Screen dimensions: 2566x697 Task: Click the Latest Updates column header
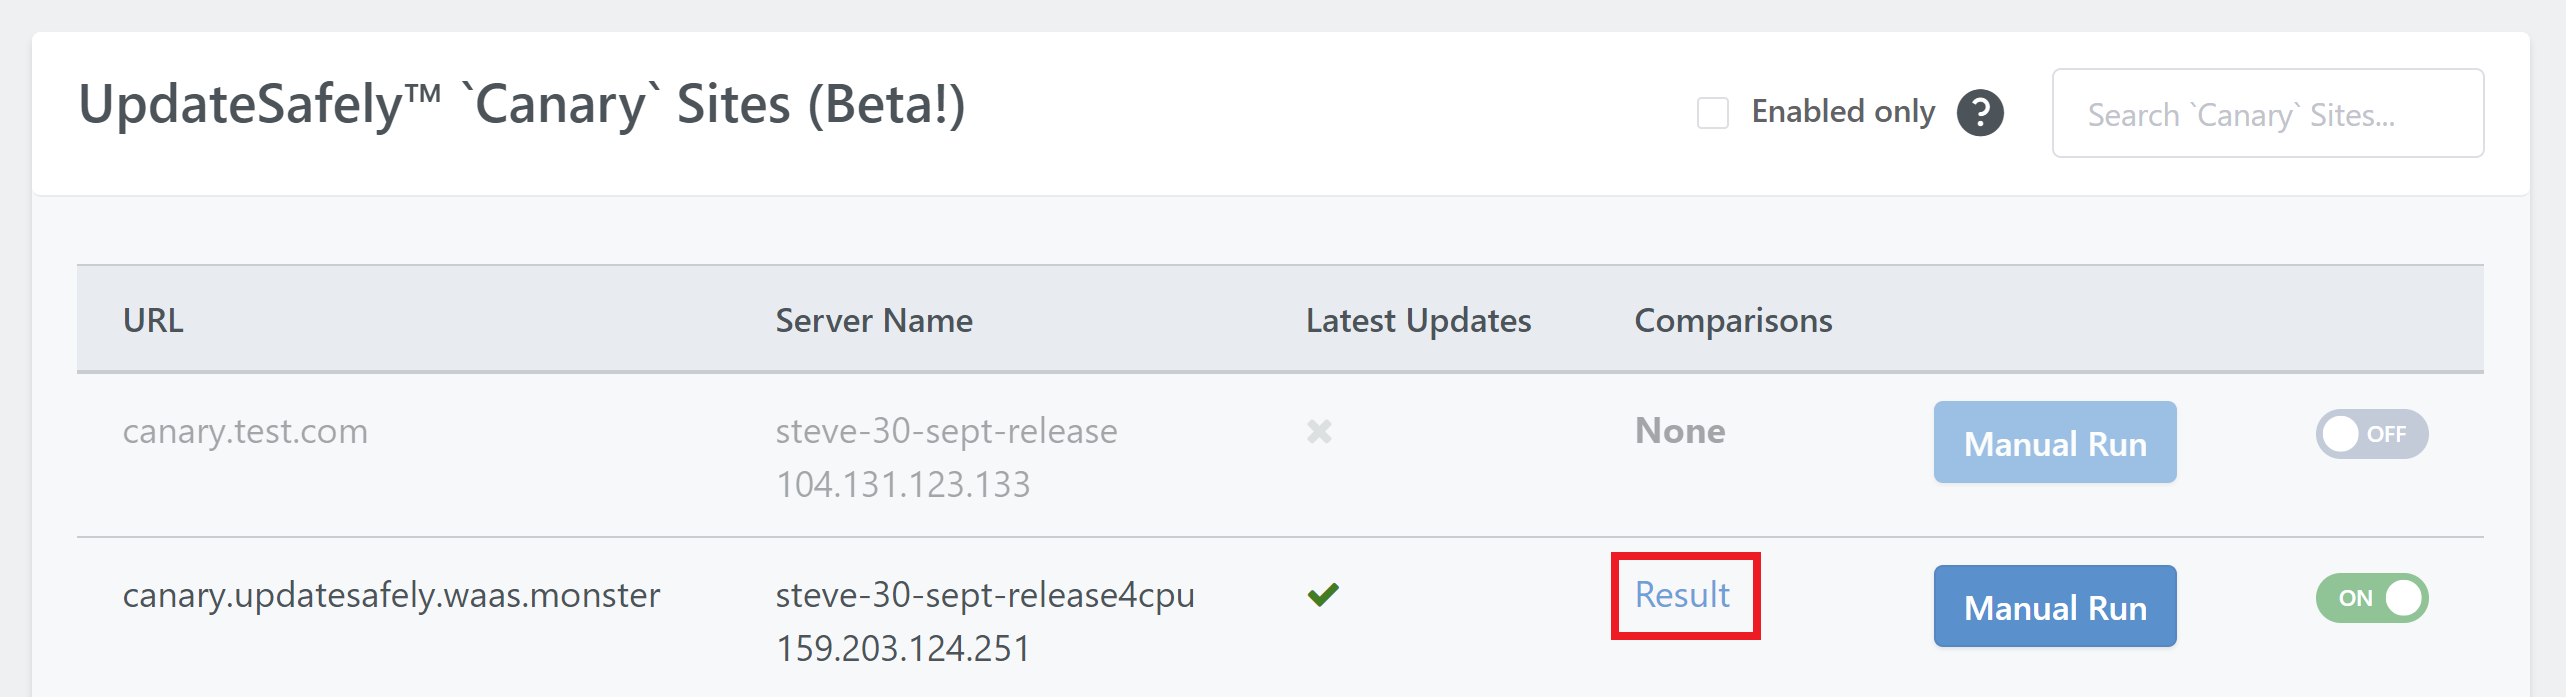tap(1418, 320)
